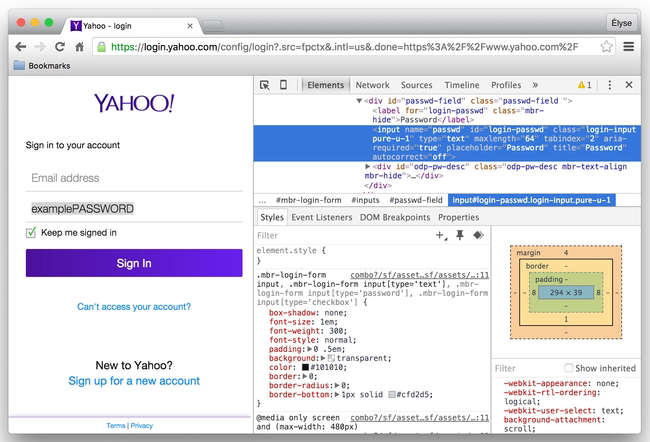Reload the Yahoo login page
The width and height of the screenshot is (650, 442).
(60, 46)
